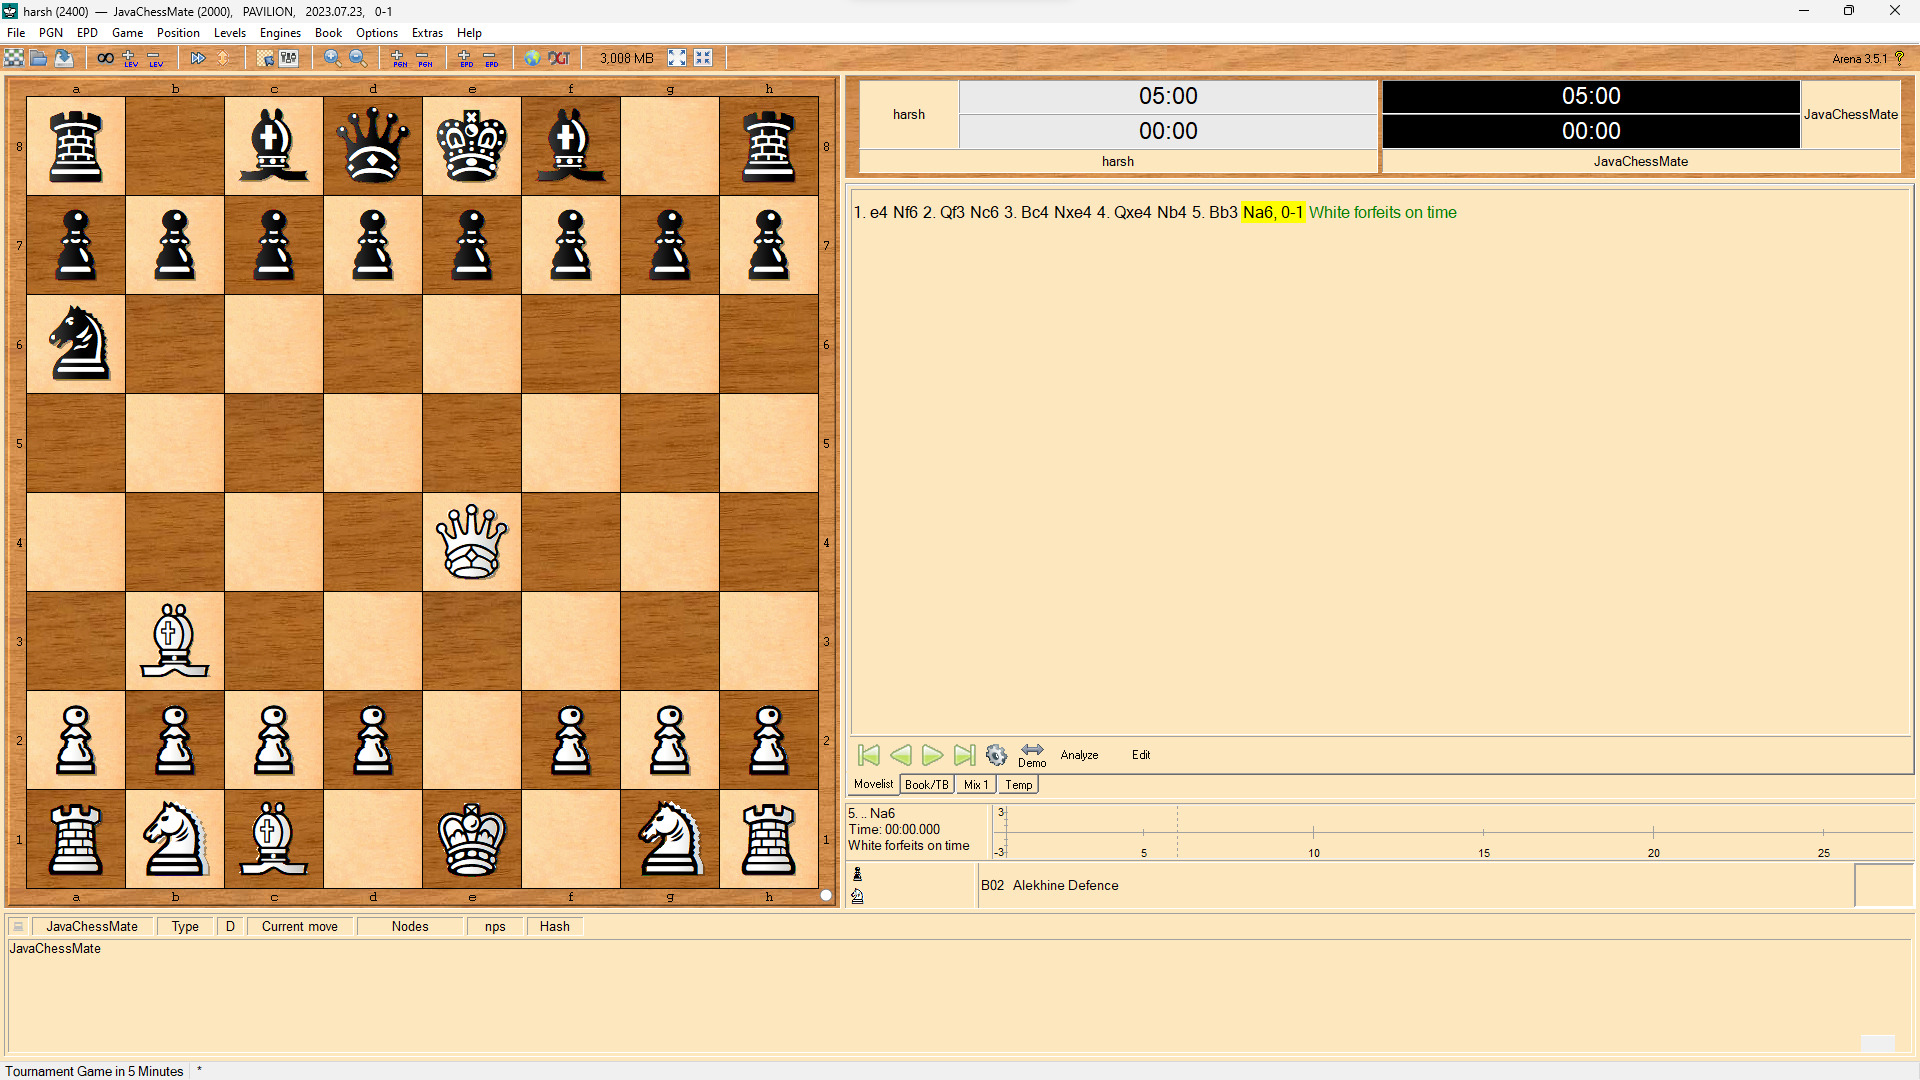
Task: Jump to the start of the move list
Action: 869,755
